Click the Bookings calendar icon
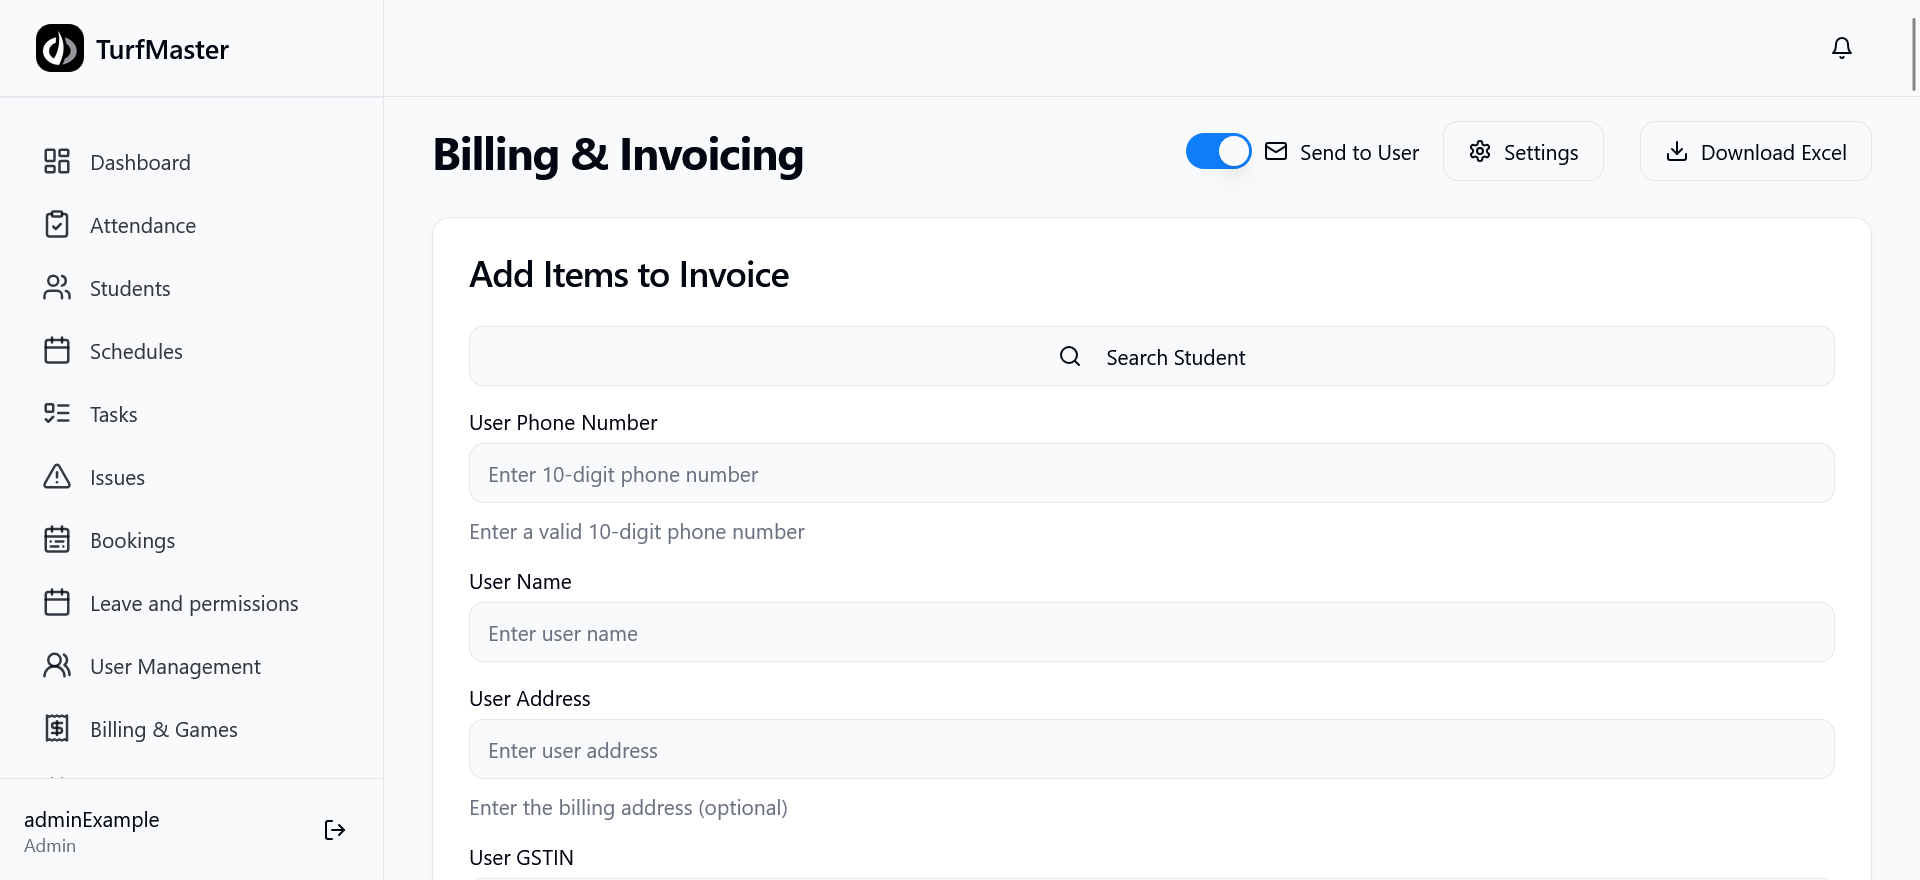This screenshot has height=880, width=1920. click(57, 540)
